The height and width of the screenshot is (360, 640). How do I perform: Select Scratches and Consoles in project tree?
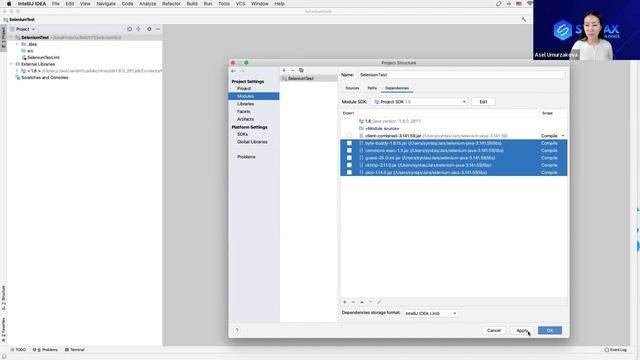coord(44,78)
